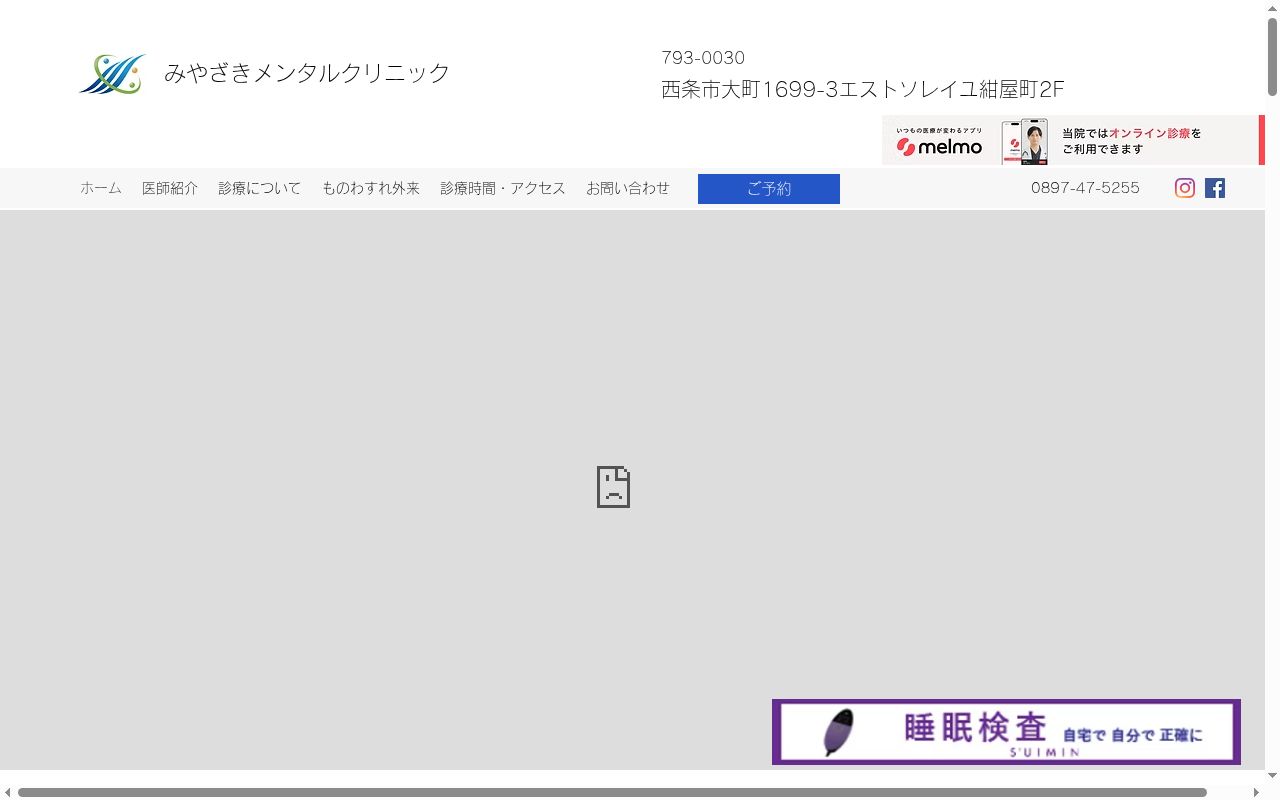Click the vertical scrollbar thumb
Screen dimensions: 1280x800
coord(1272,57)
